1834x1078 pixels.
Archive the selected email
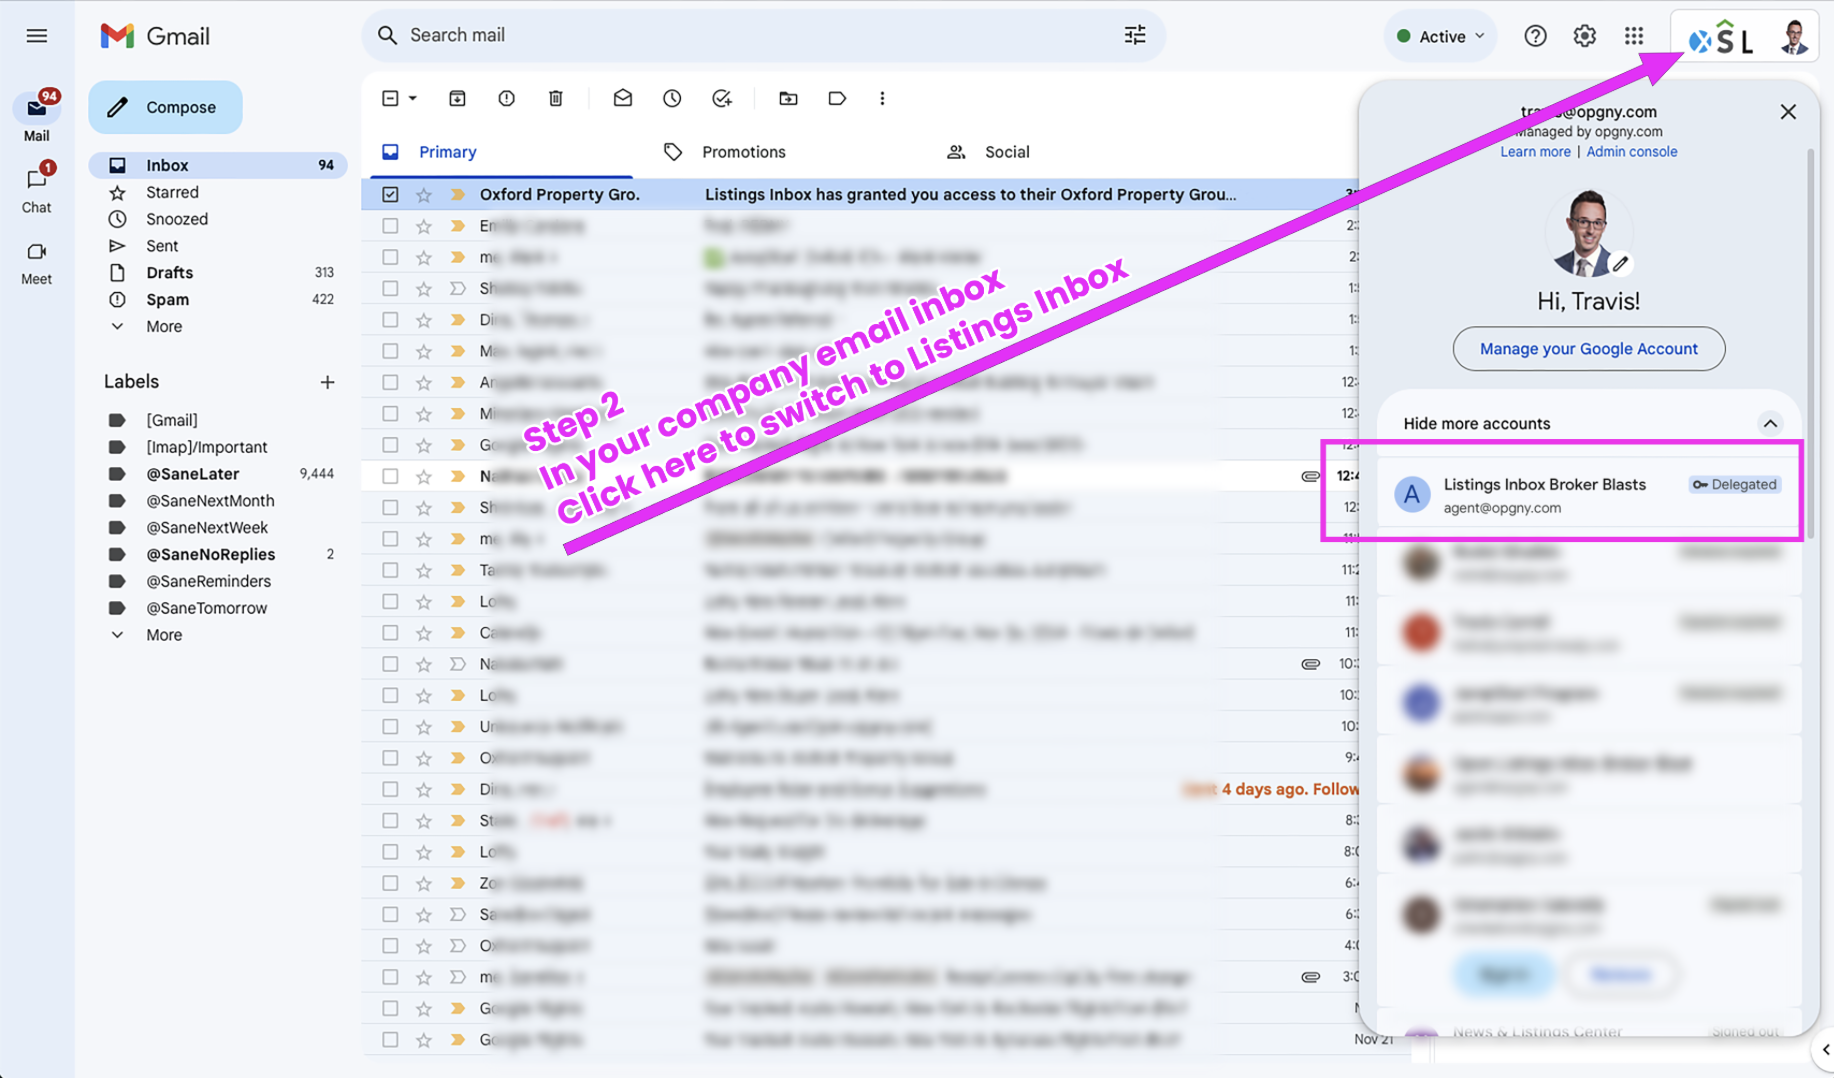pyautogui.click(x=457, y=98)
